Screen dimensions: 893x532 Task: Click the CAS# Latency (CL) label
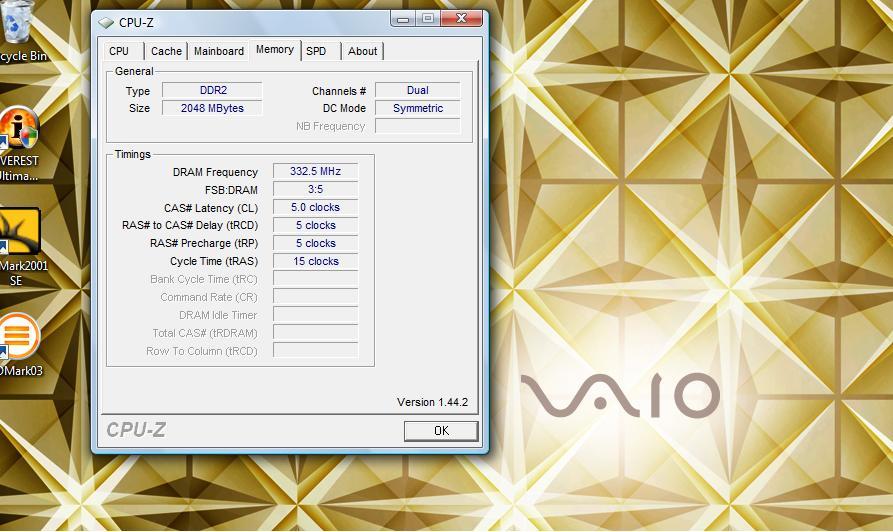[x=211, y=208]
